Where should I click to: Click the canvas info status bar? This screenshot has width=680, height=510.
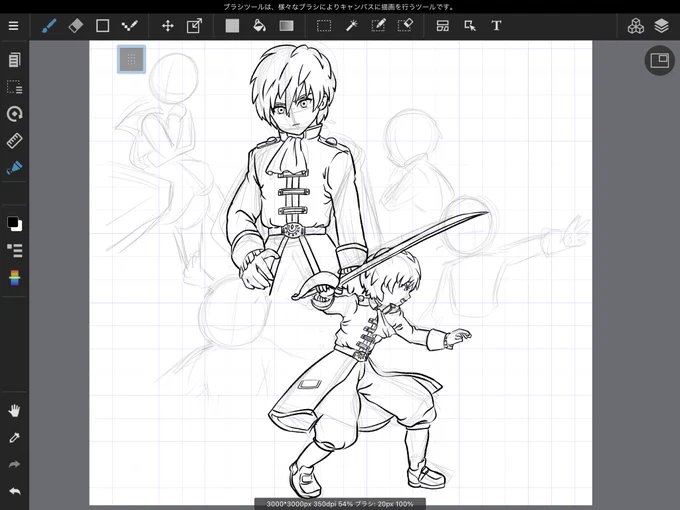pos(340,504)
